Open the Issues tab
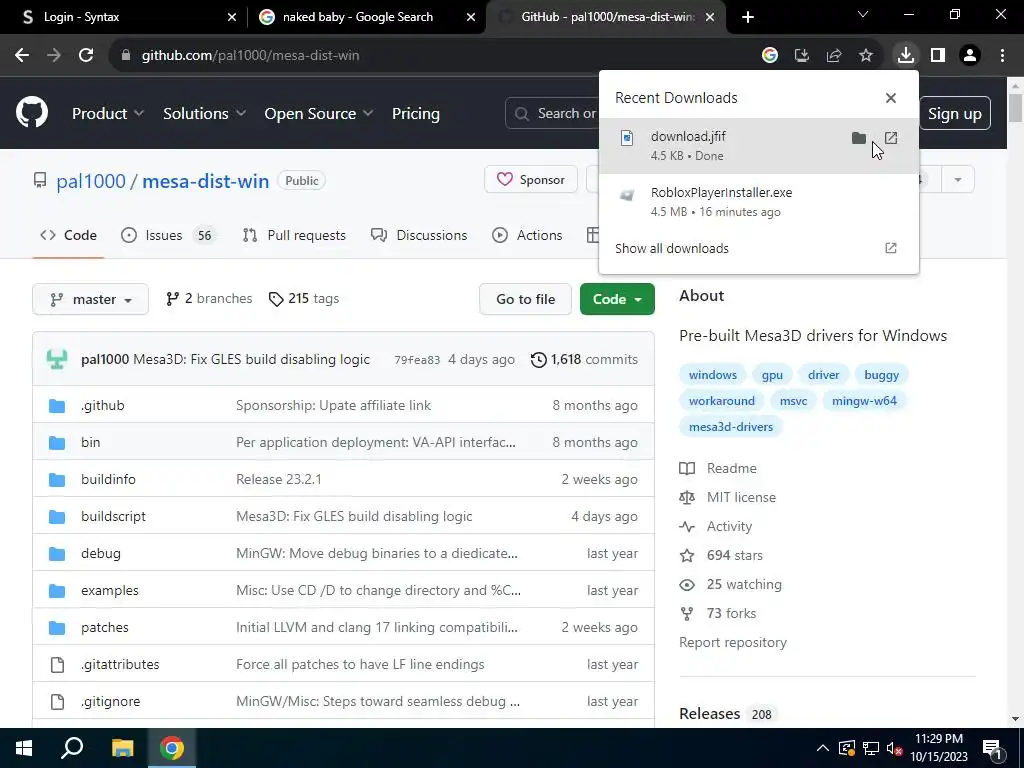The width and height of the screenshot is (1024, 768). (168, 235)
